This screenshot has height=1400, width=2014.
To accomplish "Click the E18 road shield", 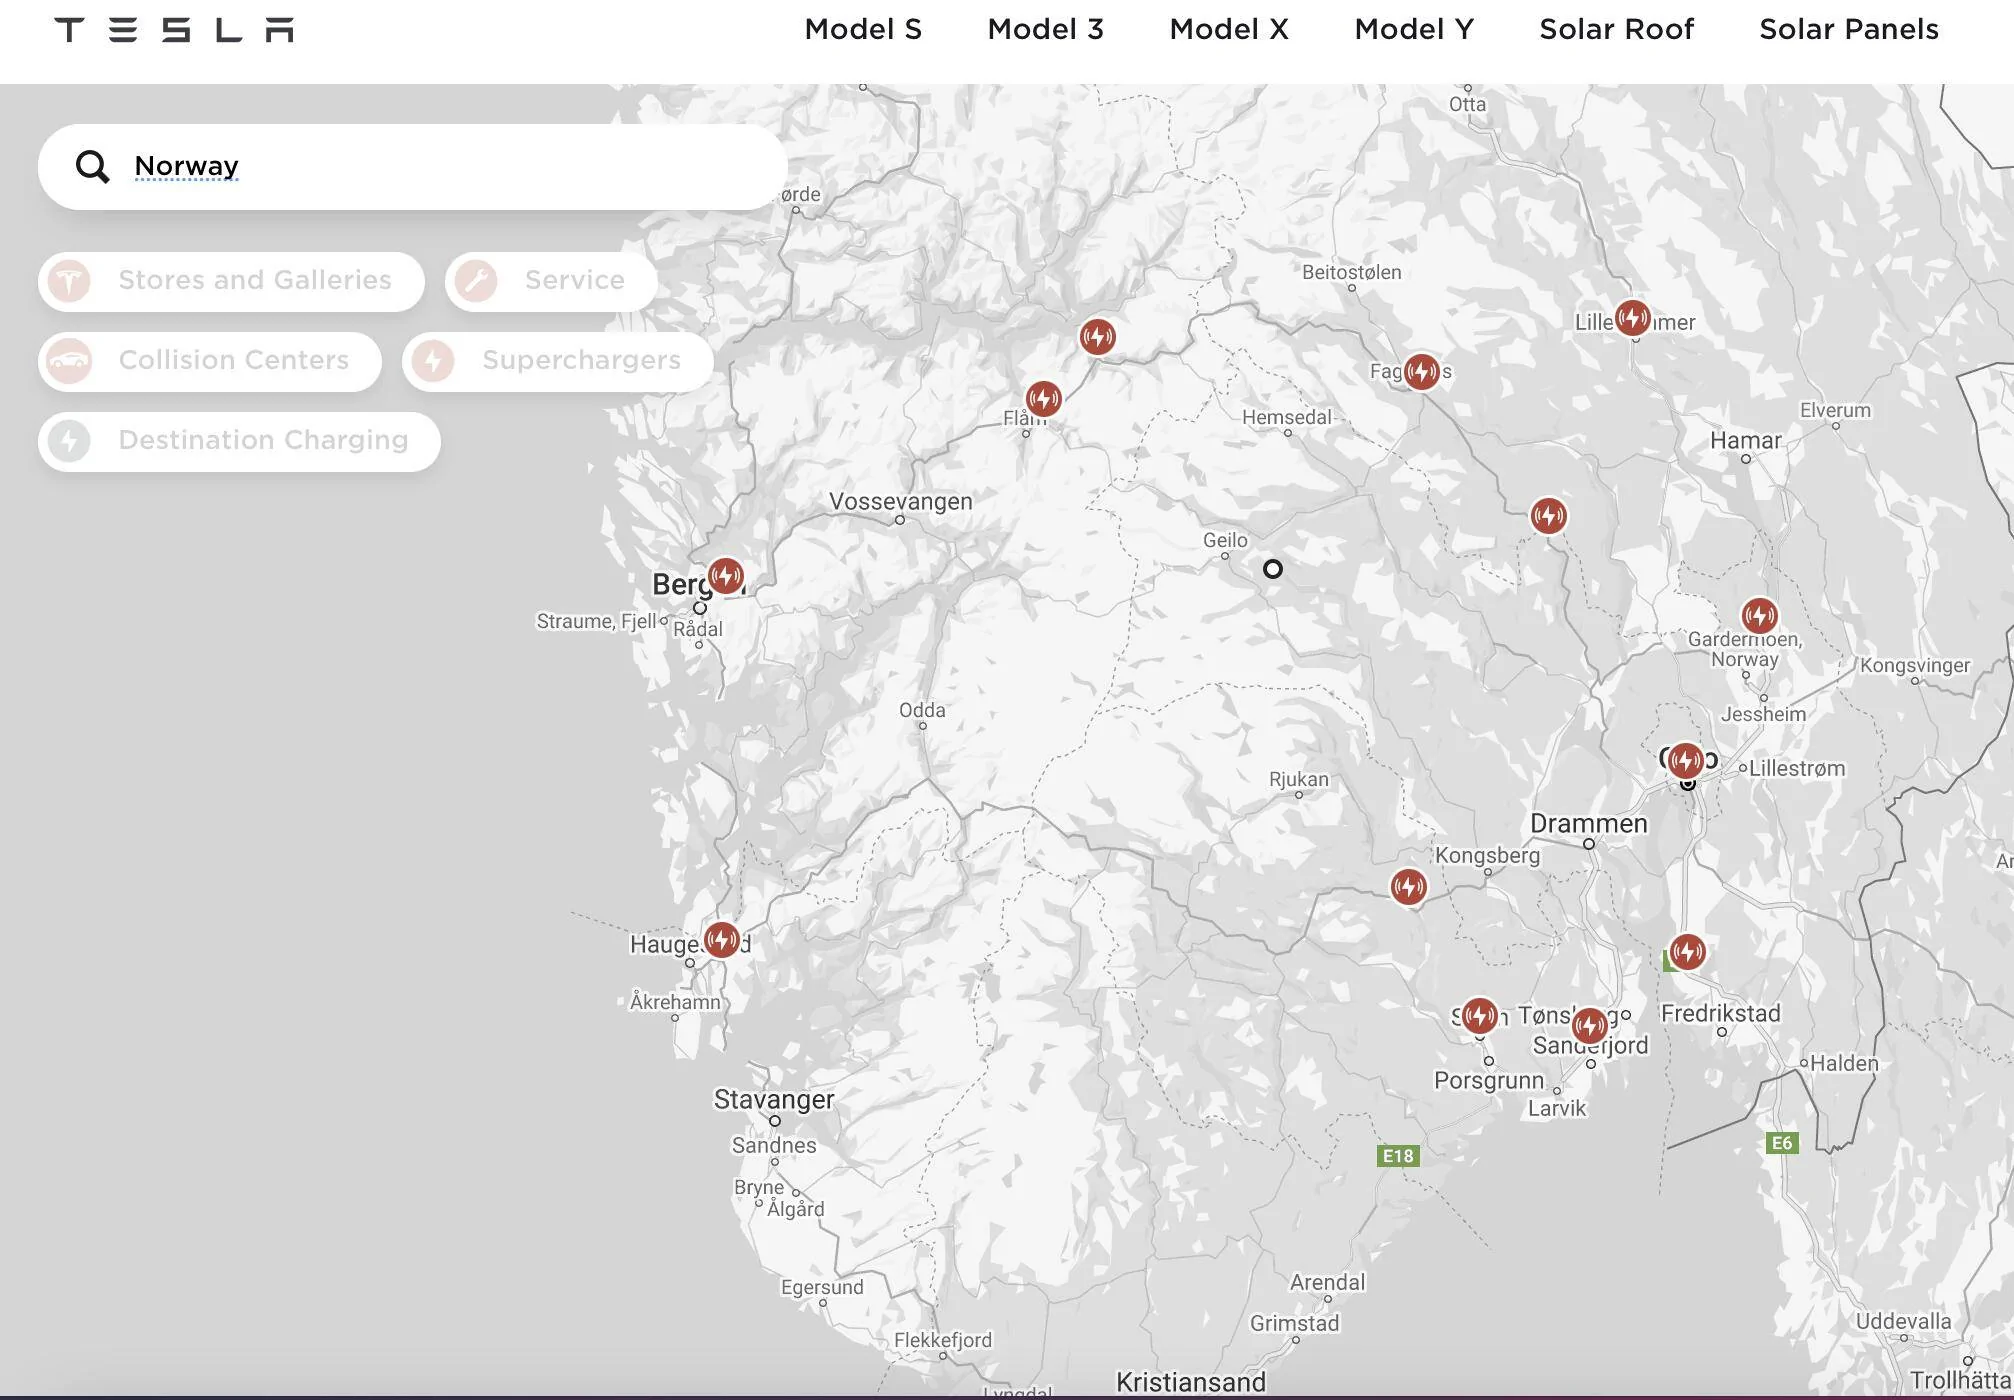I will [x=1397, y=1156].
